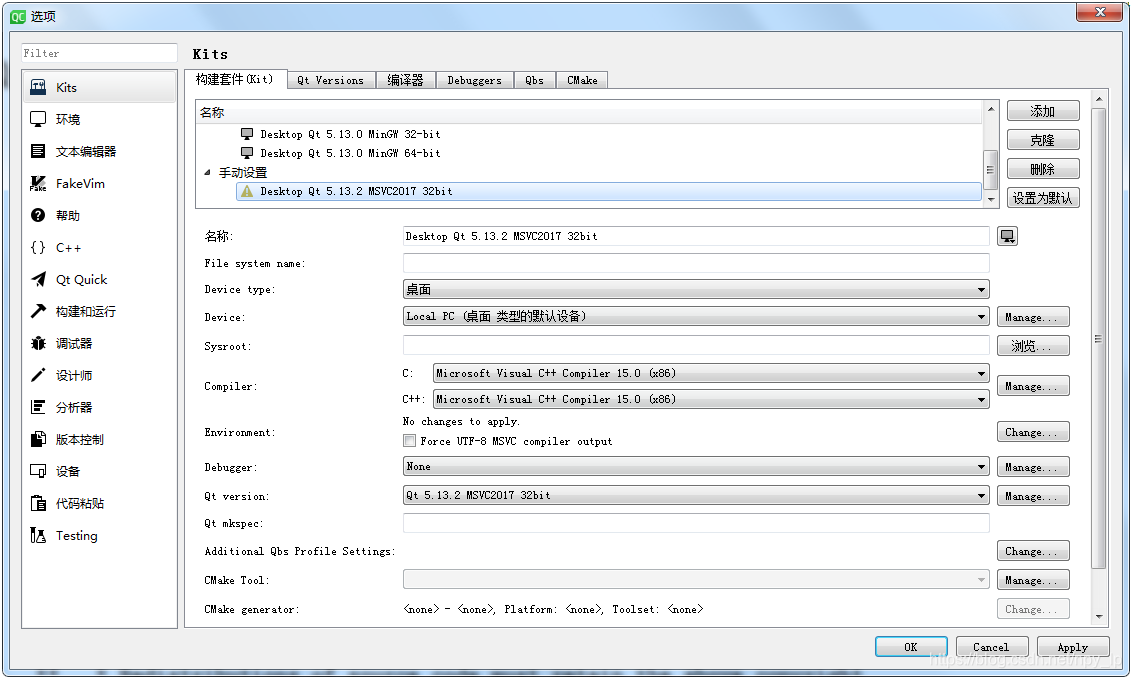
Task: Switch to the Debuggers tab
Action: pyautogui.click(x=474, y=80)
